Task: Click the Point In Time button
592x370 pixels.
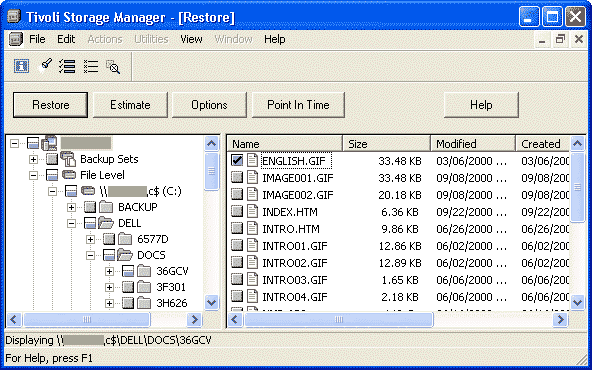Action: click(x=298, y=105)
